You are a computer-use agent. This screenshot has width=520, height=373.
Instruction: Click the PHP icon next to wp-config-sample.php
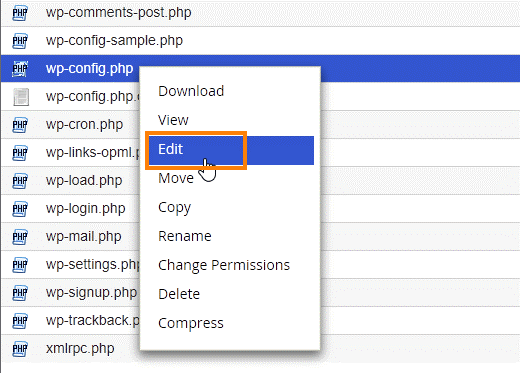[20, 41]
